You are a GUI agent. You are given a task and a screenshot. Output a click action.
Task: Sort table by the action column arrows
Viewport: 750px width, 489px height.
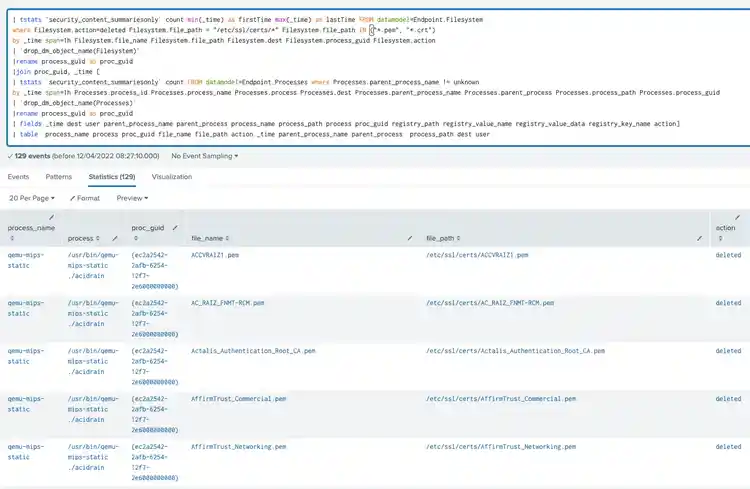pos(719,239)
